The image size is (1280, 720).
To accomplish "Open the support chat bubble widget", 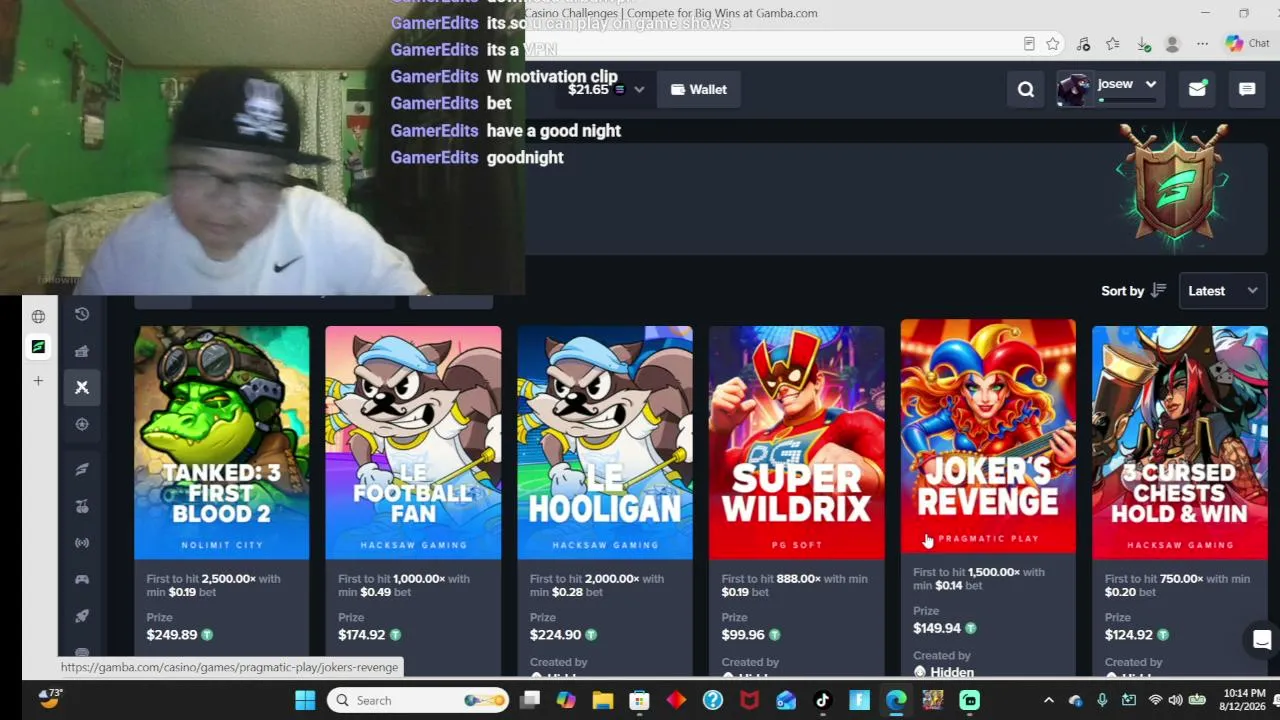I will (x=1262, y=640).
